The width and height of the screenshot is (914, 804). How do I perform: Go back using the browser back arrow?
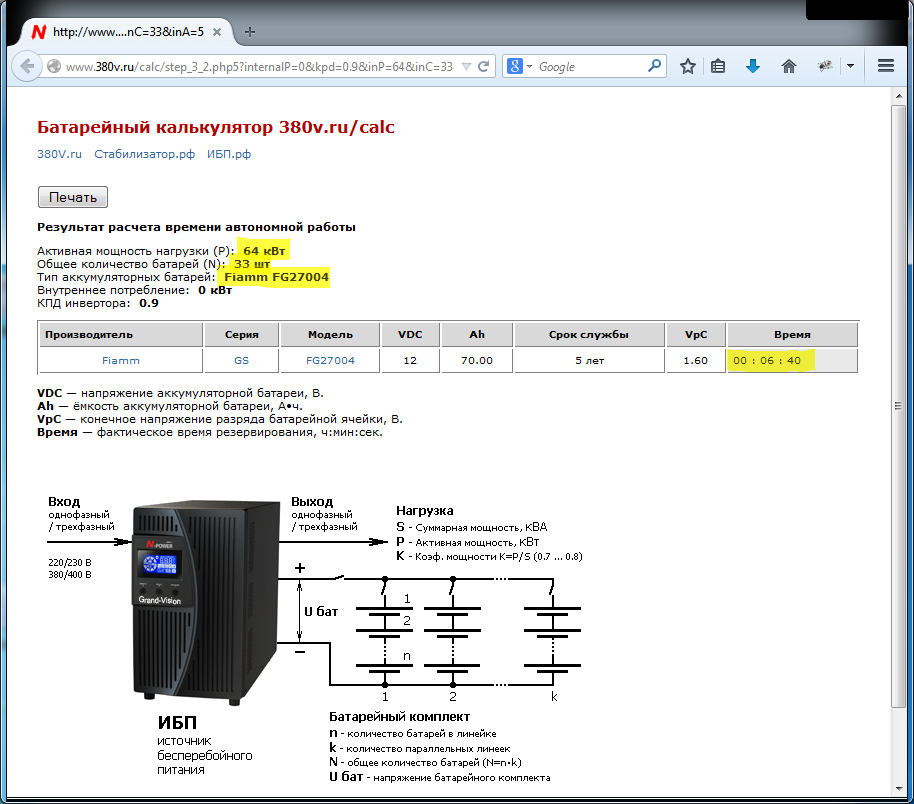pyautogui.click(x=27, y=66)
